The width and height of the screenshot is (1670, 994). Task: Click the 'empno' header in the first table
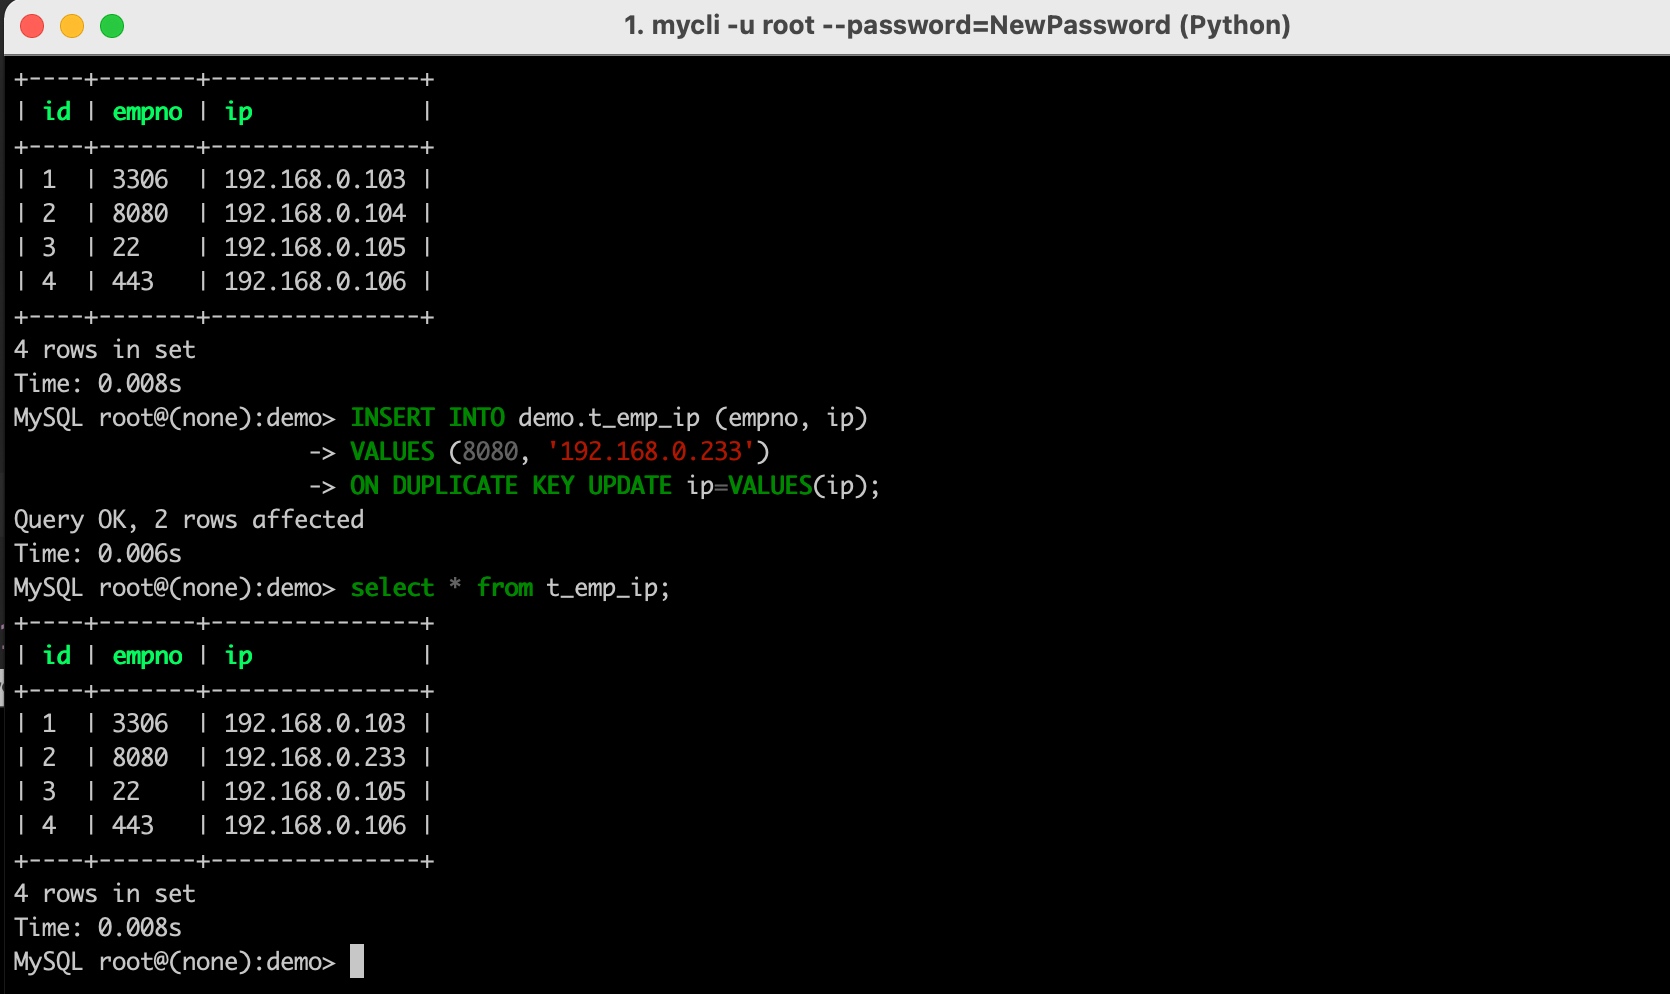coord(147,112)
